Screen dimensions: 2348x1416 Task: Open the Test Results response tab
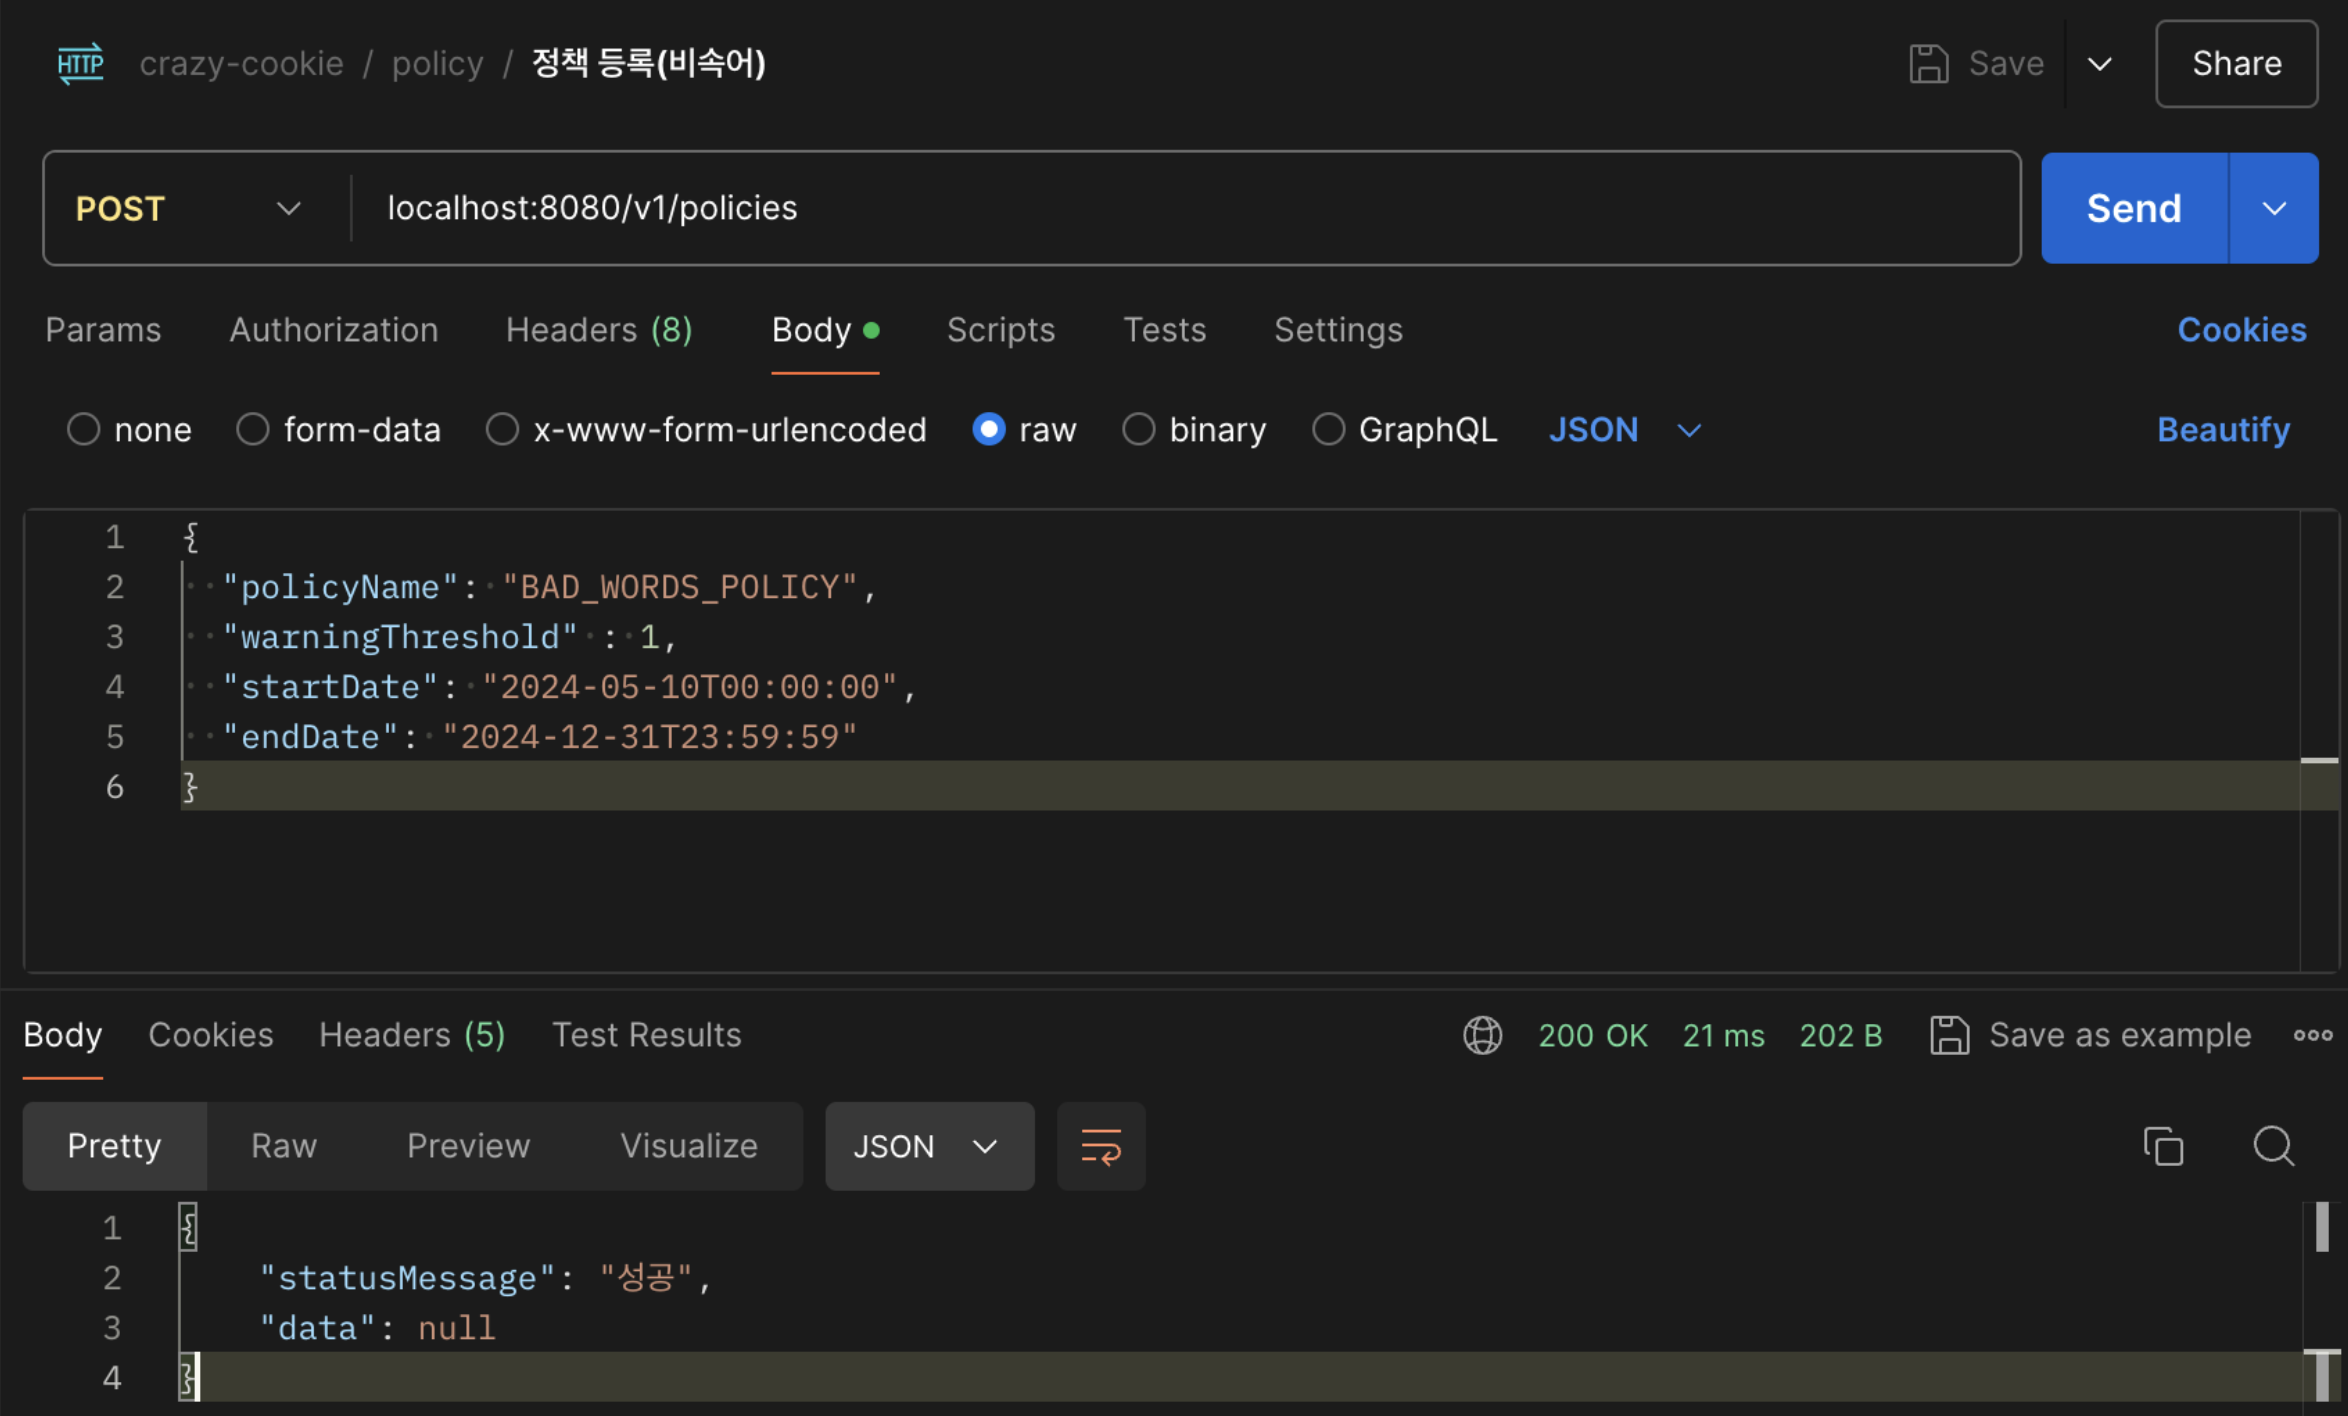646,1035
